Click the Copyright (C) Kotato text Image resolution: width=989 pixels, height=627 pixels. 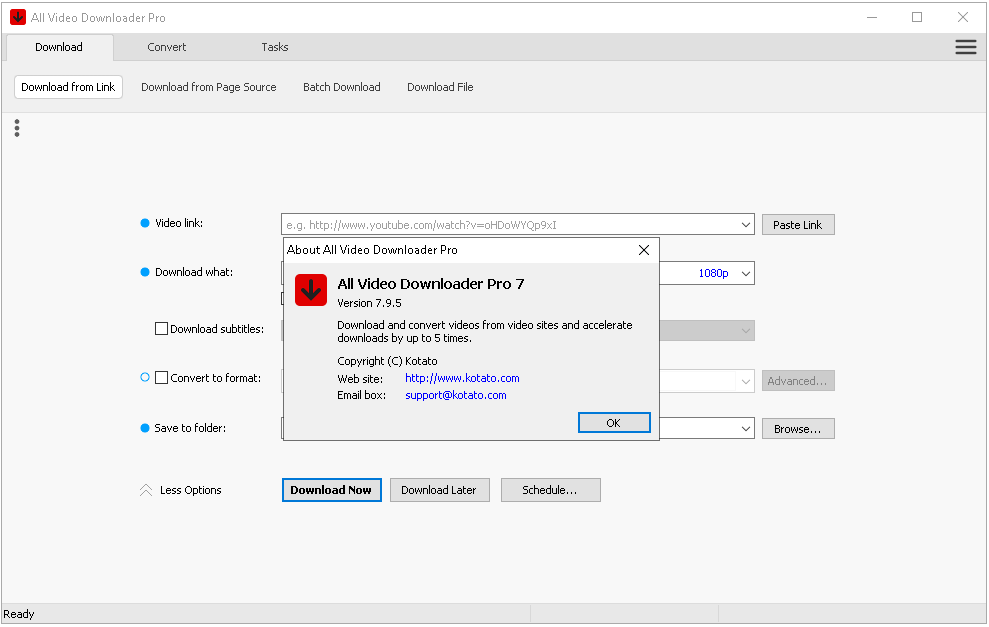point(387,361)
